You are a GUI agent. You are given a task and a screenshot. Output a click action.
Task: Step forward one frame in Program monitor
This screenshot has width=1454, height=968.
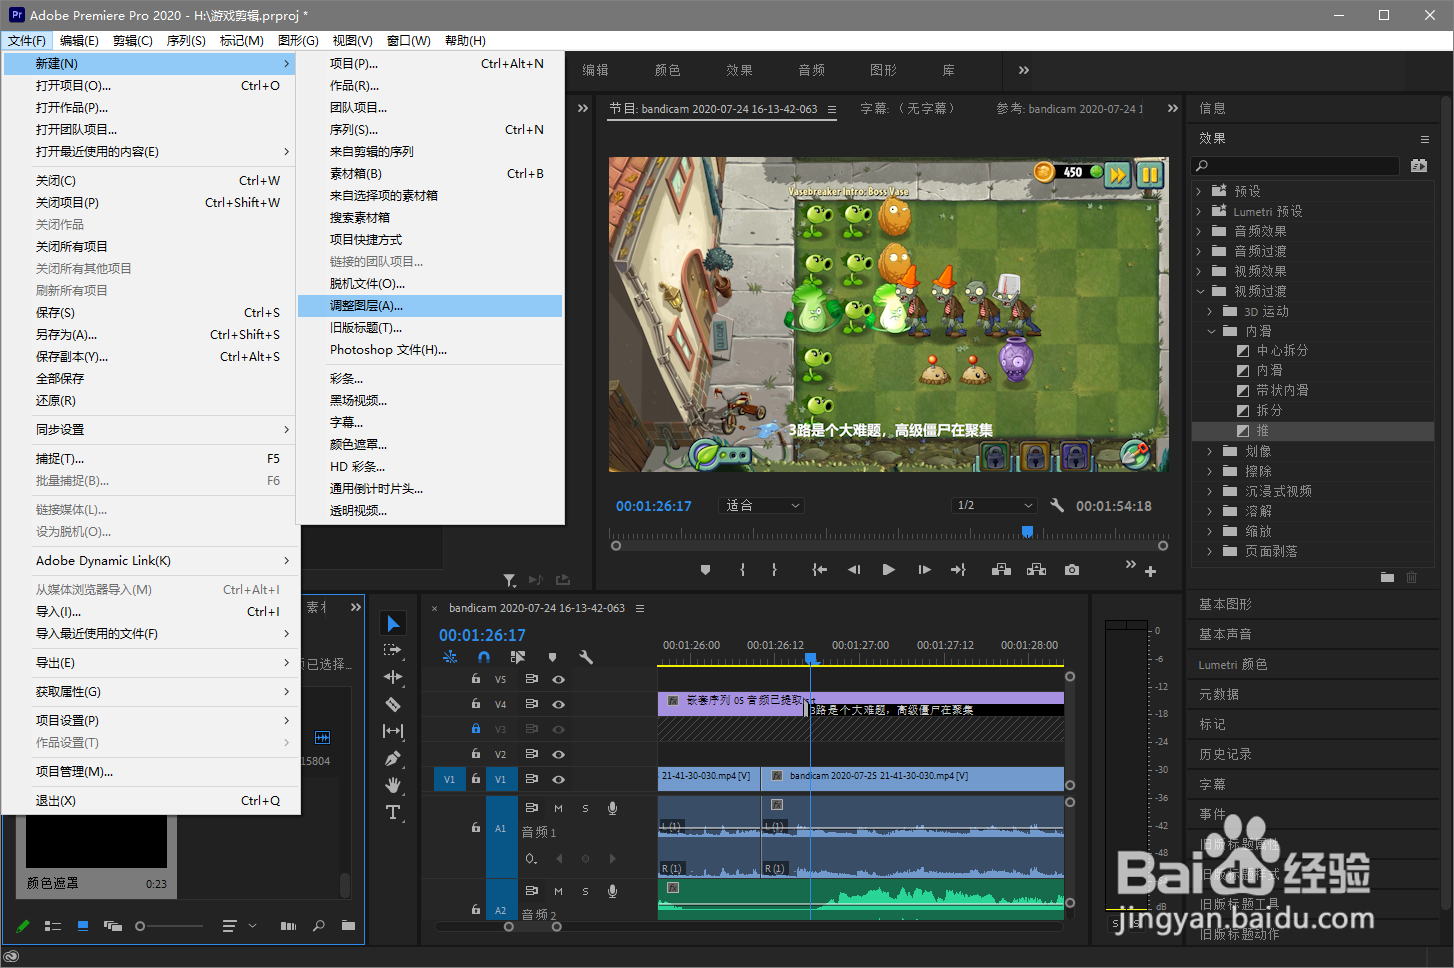924,570
